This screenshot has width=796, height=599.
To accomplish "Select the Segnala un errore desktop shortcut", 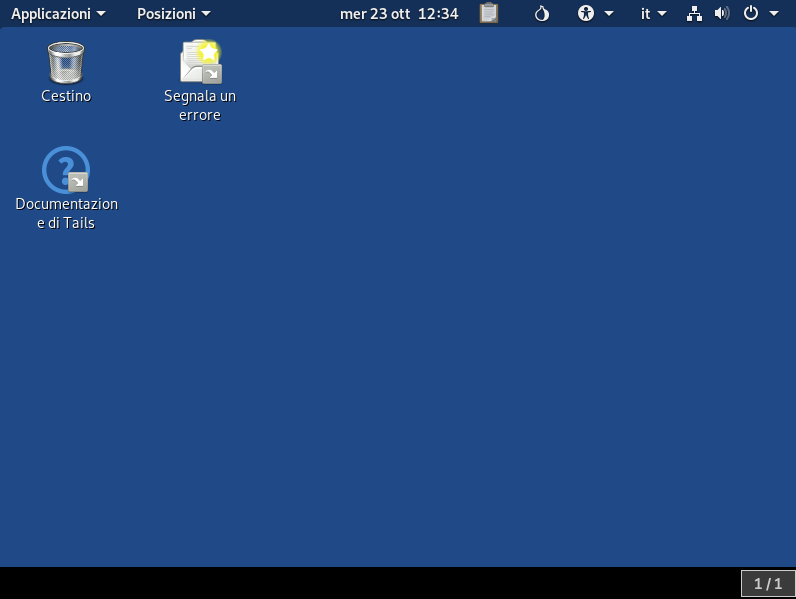I will tap(200, 62).
